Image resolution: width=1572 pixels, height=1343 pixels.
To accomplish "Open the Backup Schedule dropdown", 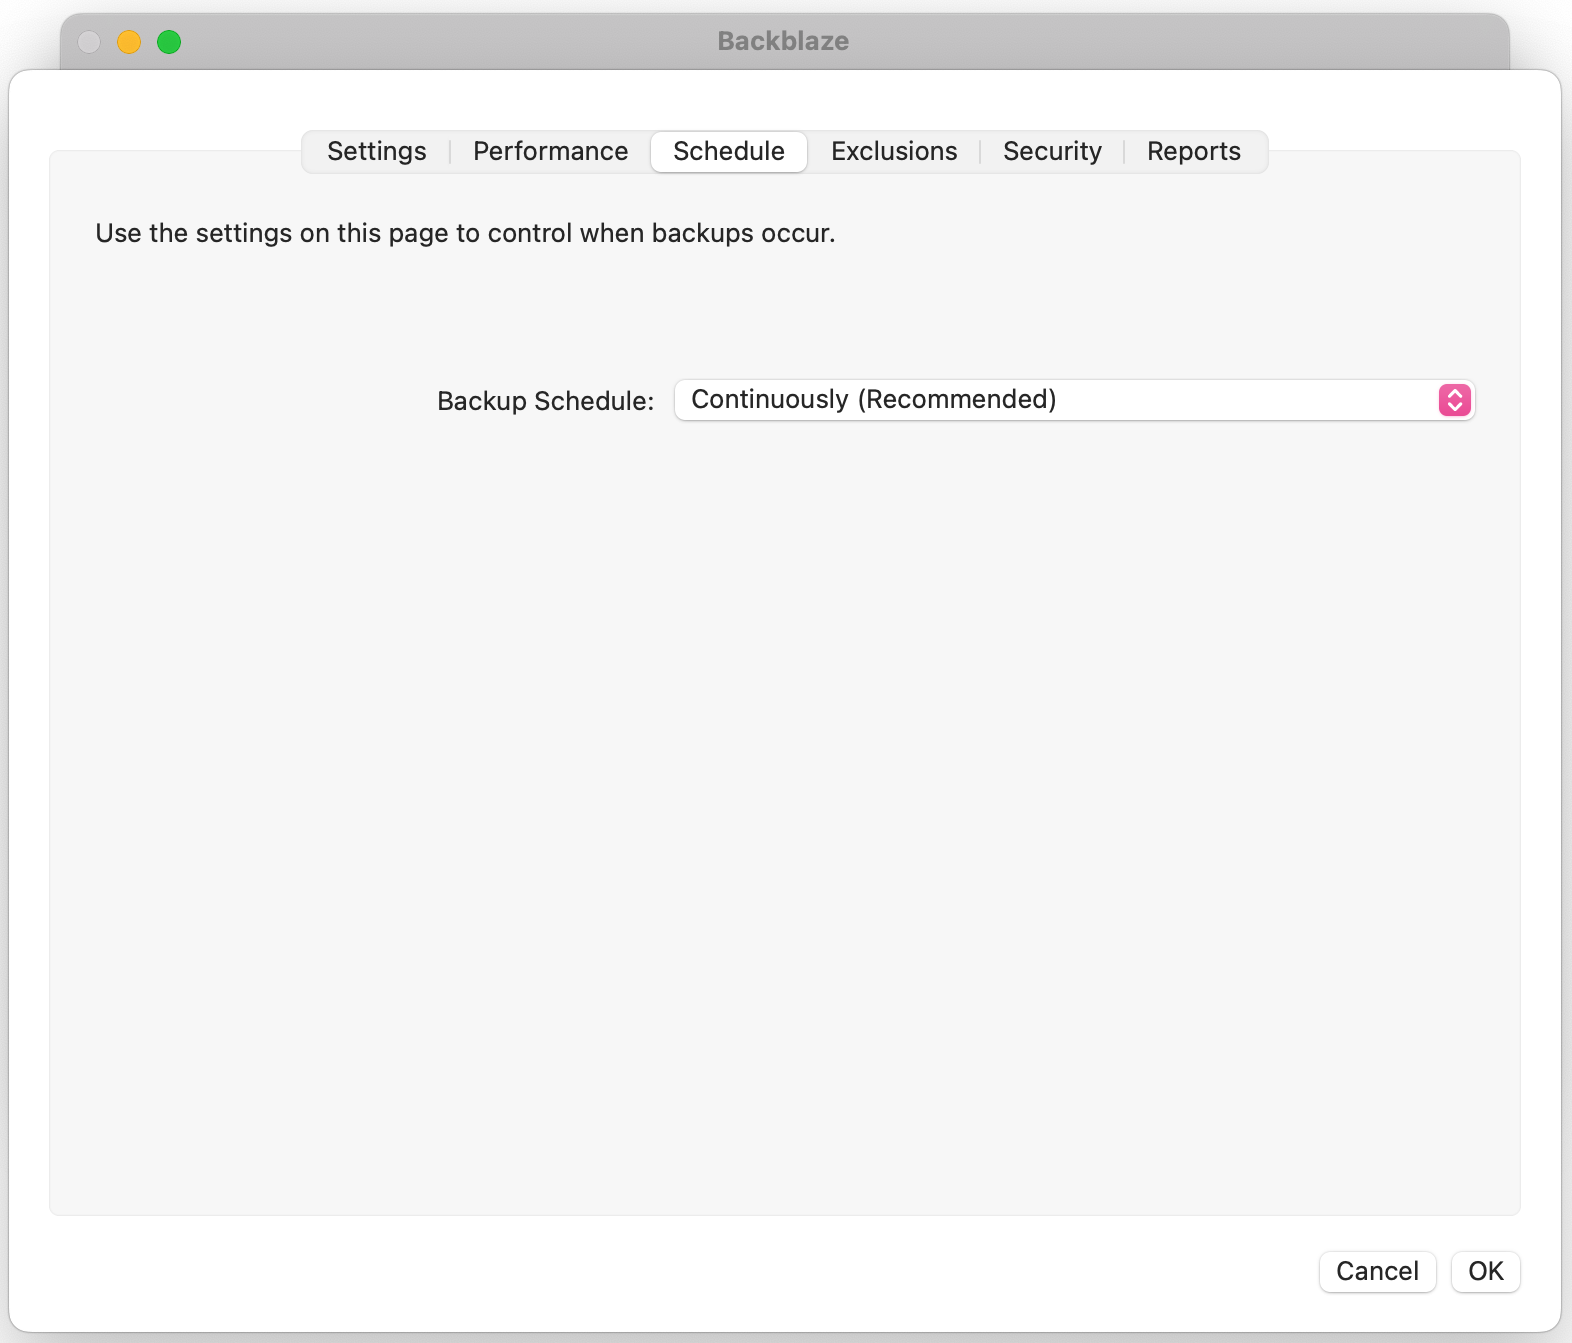I will pyautogui.click(x=1075, y=400).
